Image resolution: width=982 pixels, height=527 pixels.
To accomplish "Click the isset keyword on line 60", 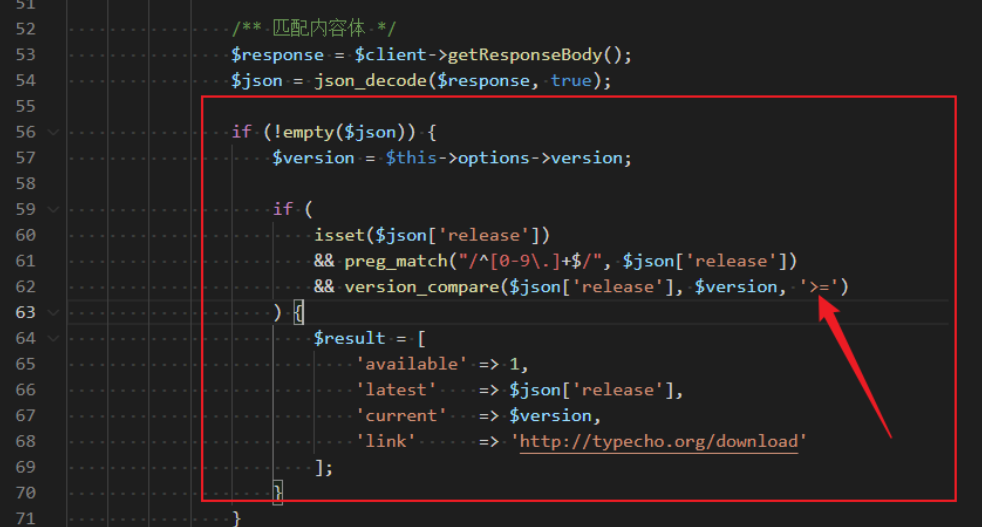I will pyautogui.click(x=339, y=235).
